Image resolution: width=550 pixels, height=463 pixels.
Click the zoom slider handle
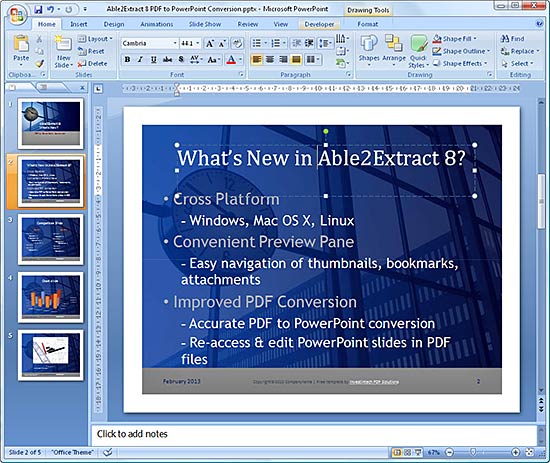pos(473,452)
